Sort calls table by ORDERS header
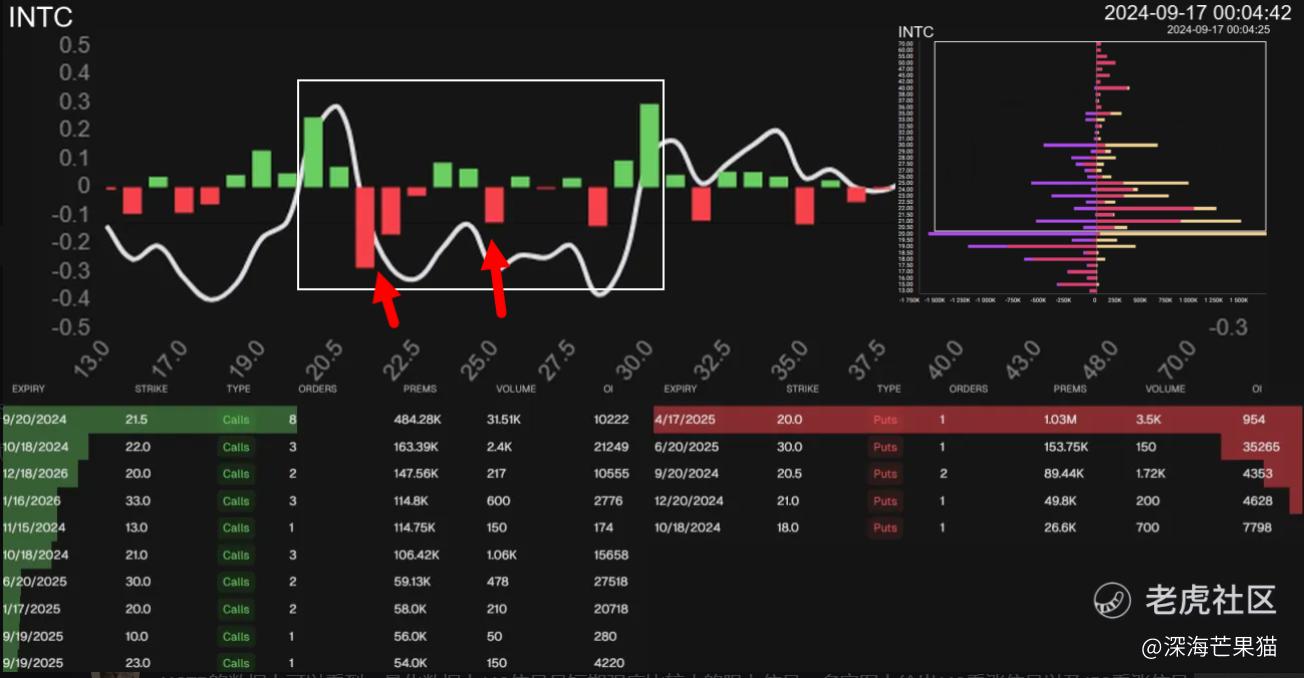 pyautogui.click(x=318, y=389)
